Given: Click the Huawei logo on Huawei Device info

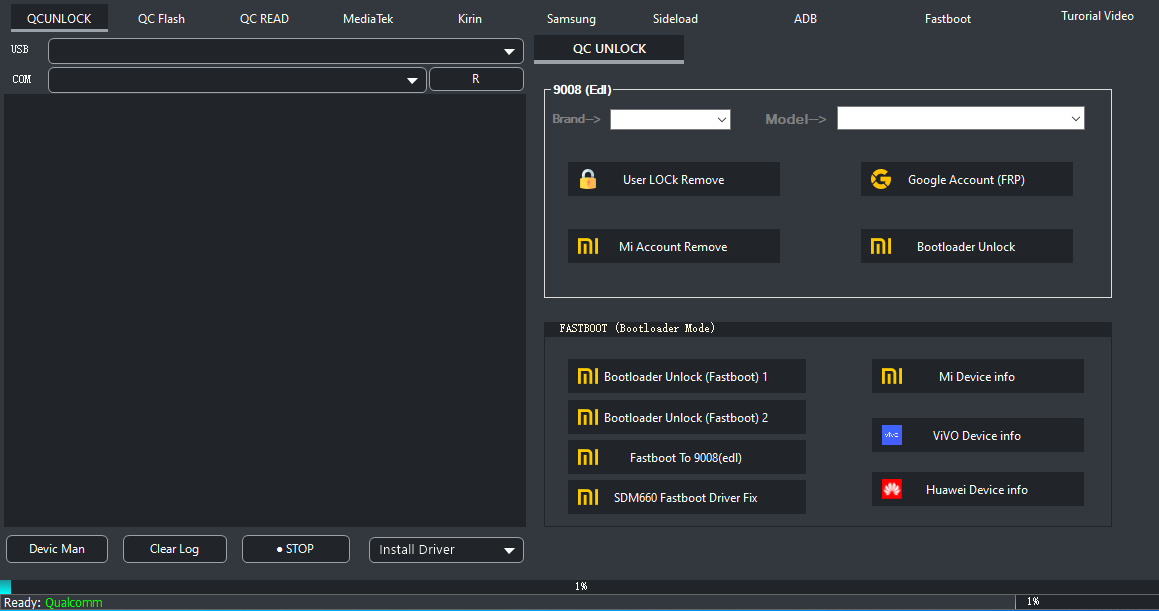Looking at the screenshot, I should (892, 489).
